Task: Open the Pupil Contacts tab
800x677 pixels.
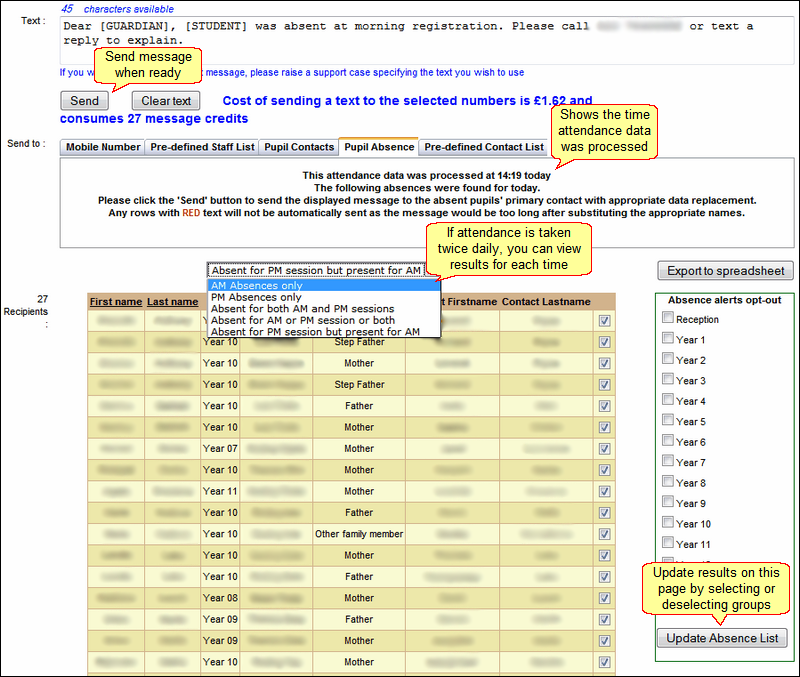Action: pos(299,147)
